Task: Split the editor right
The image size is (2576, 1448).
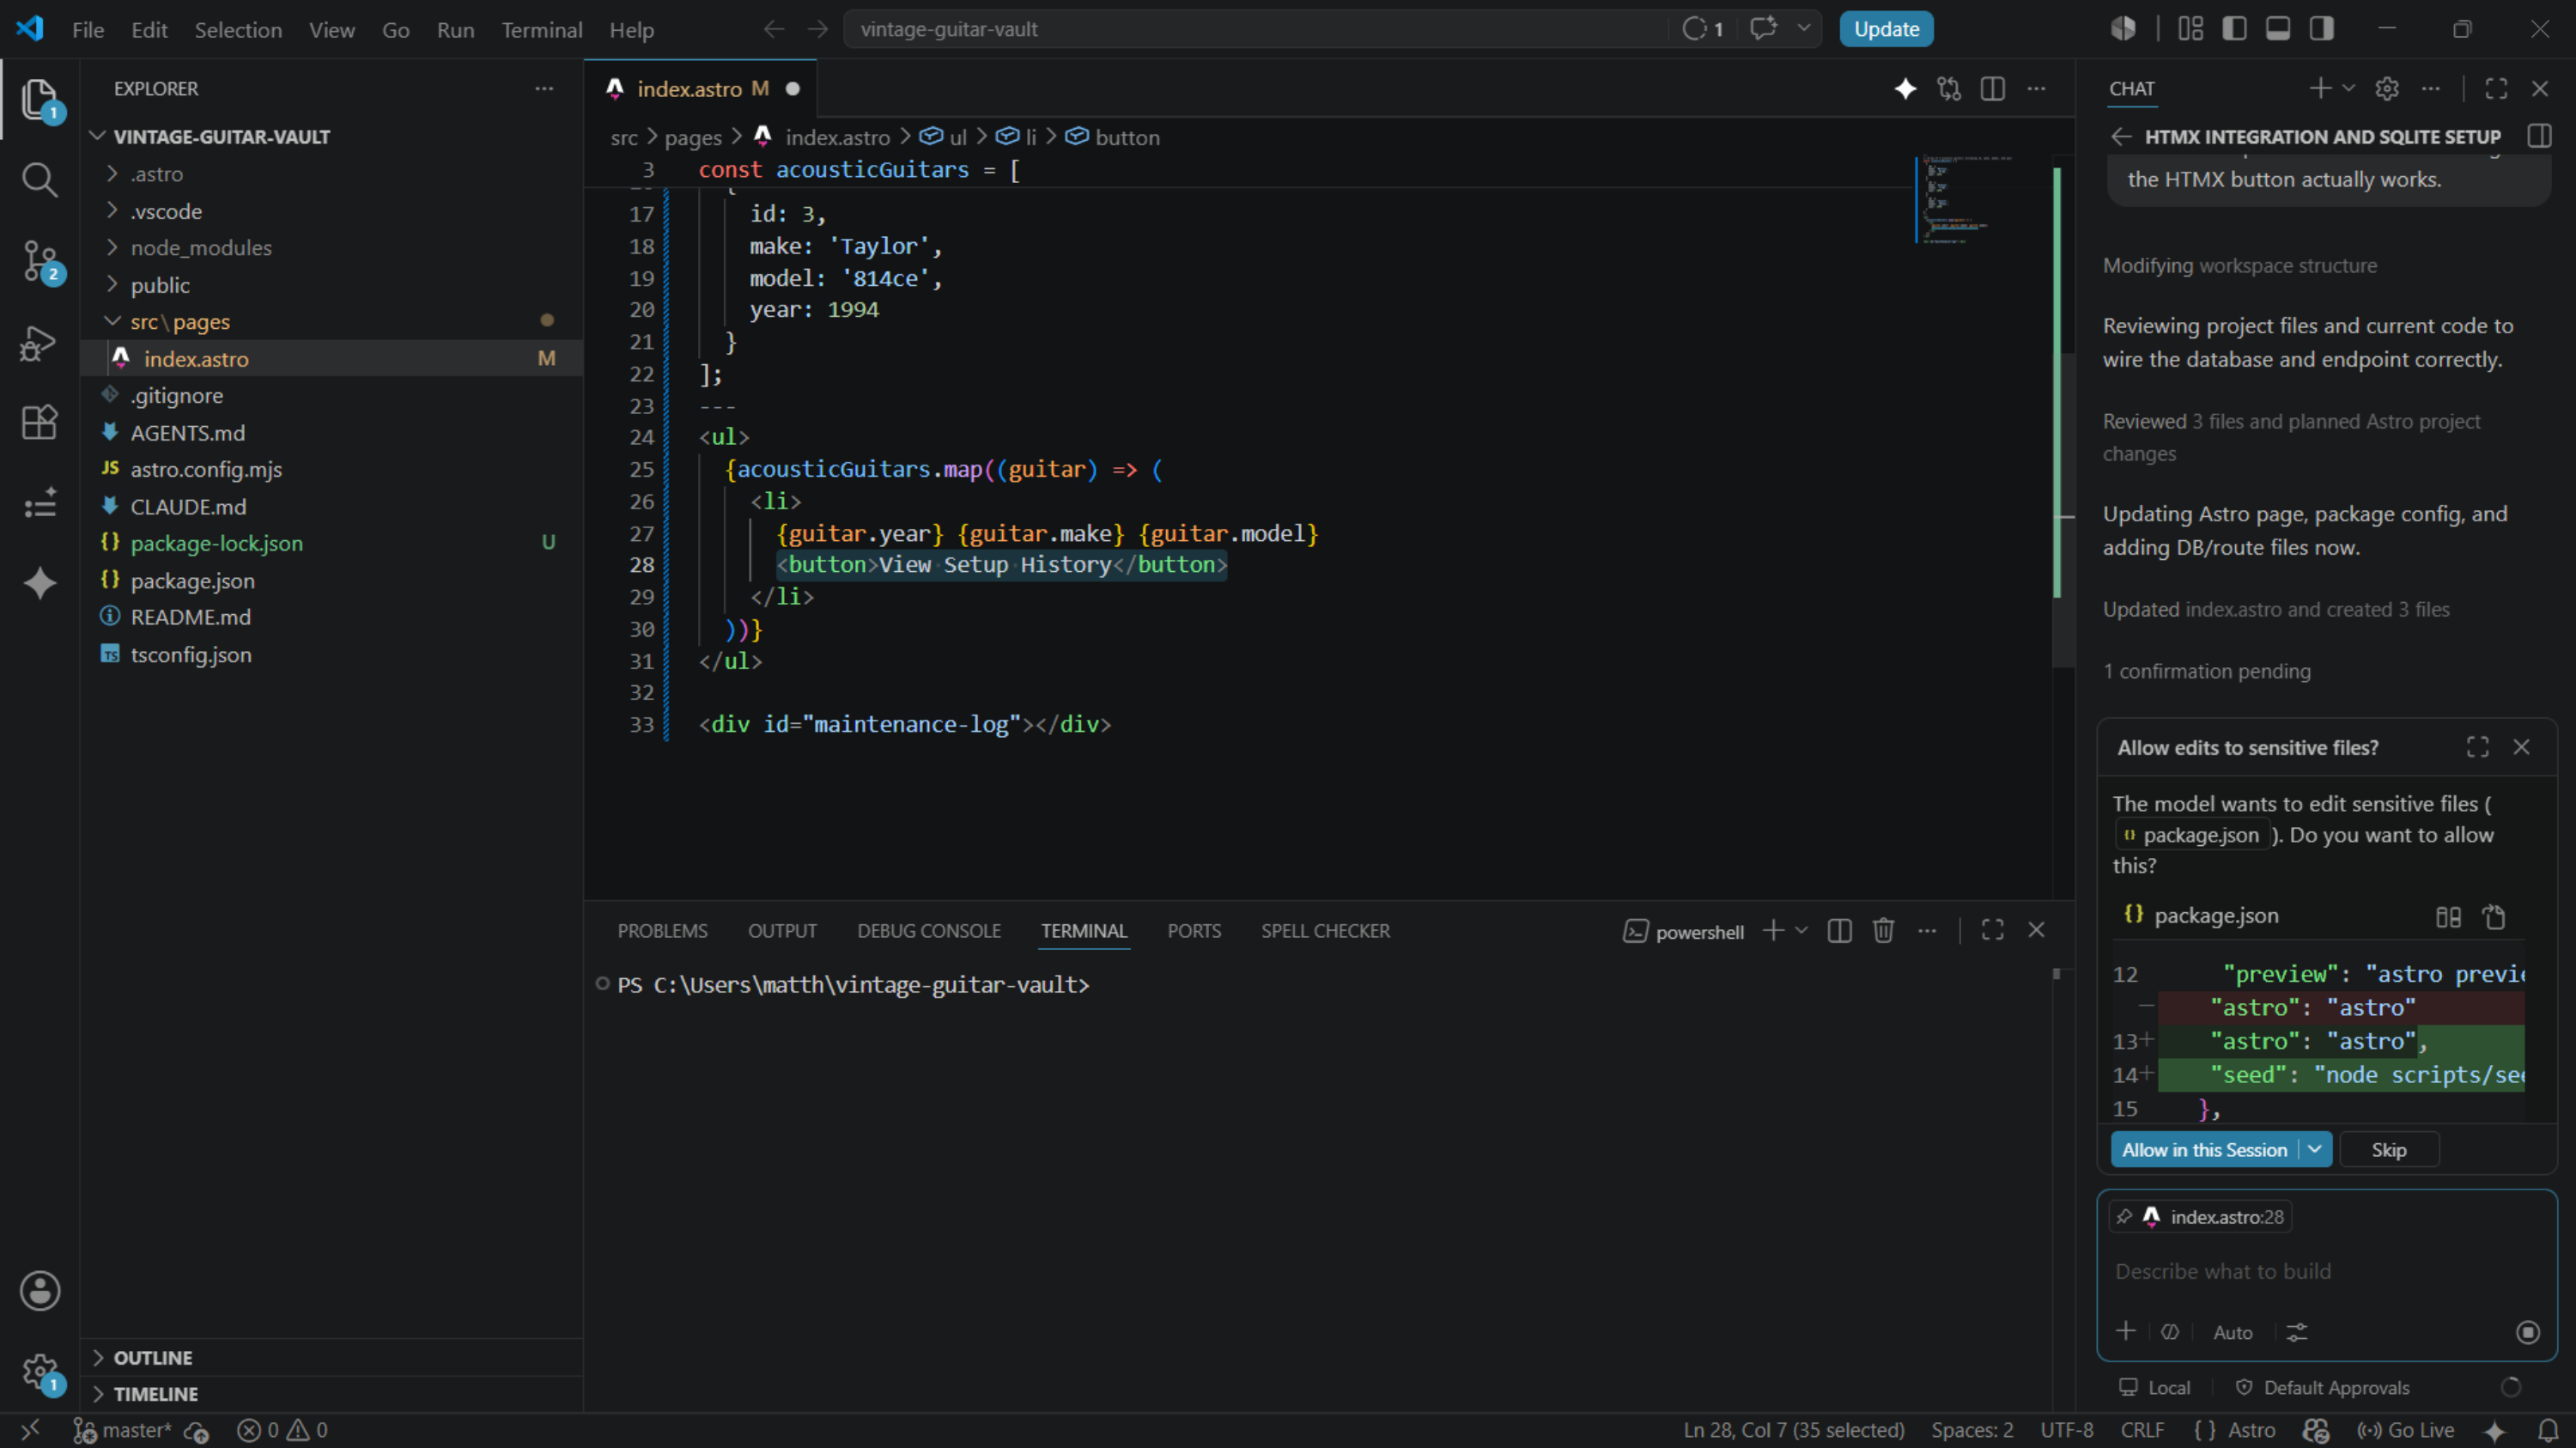Action: tap(1992, 89)
